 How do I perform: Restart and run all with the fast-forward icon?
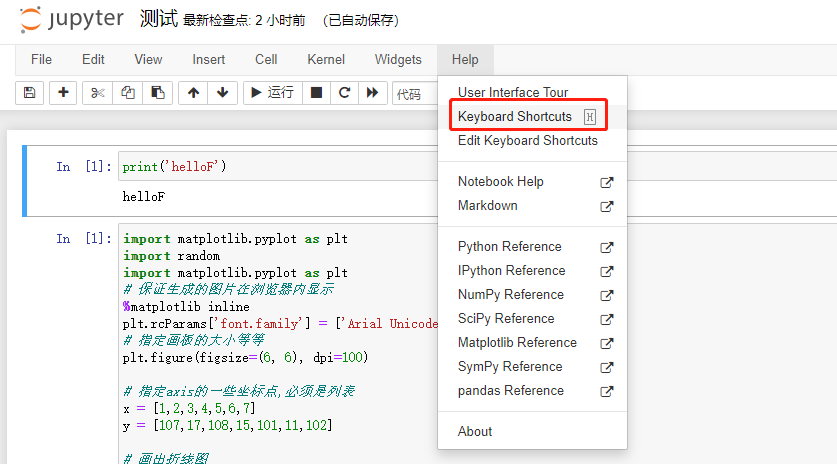click(373, 93)
